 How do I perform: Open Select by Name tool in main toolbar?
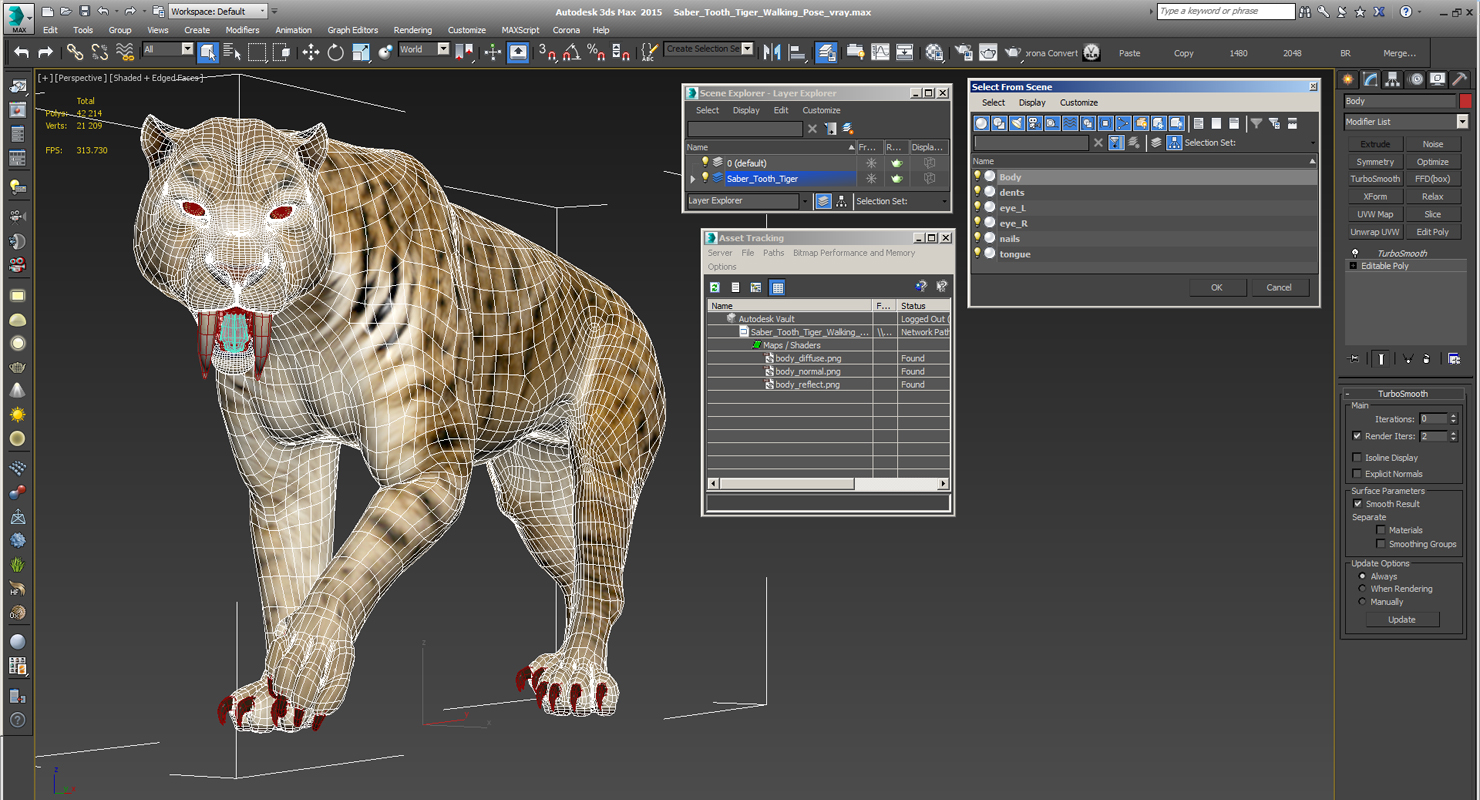tap(232, 52)
